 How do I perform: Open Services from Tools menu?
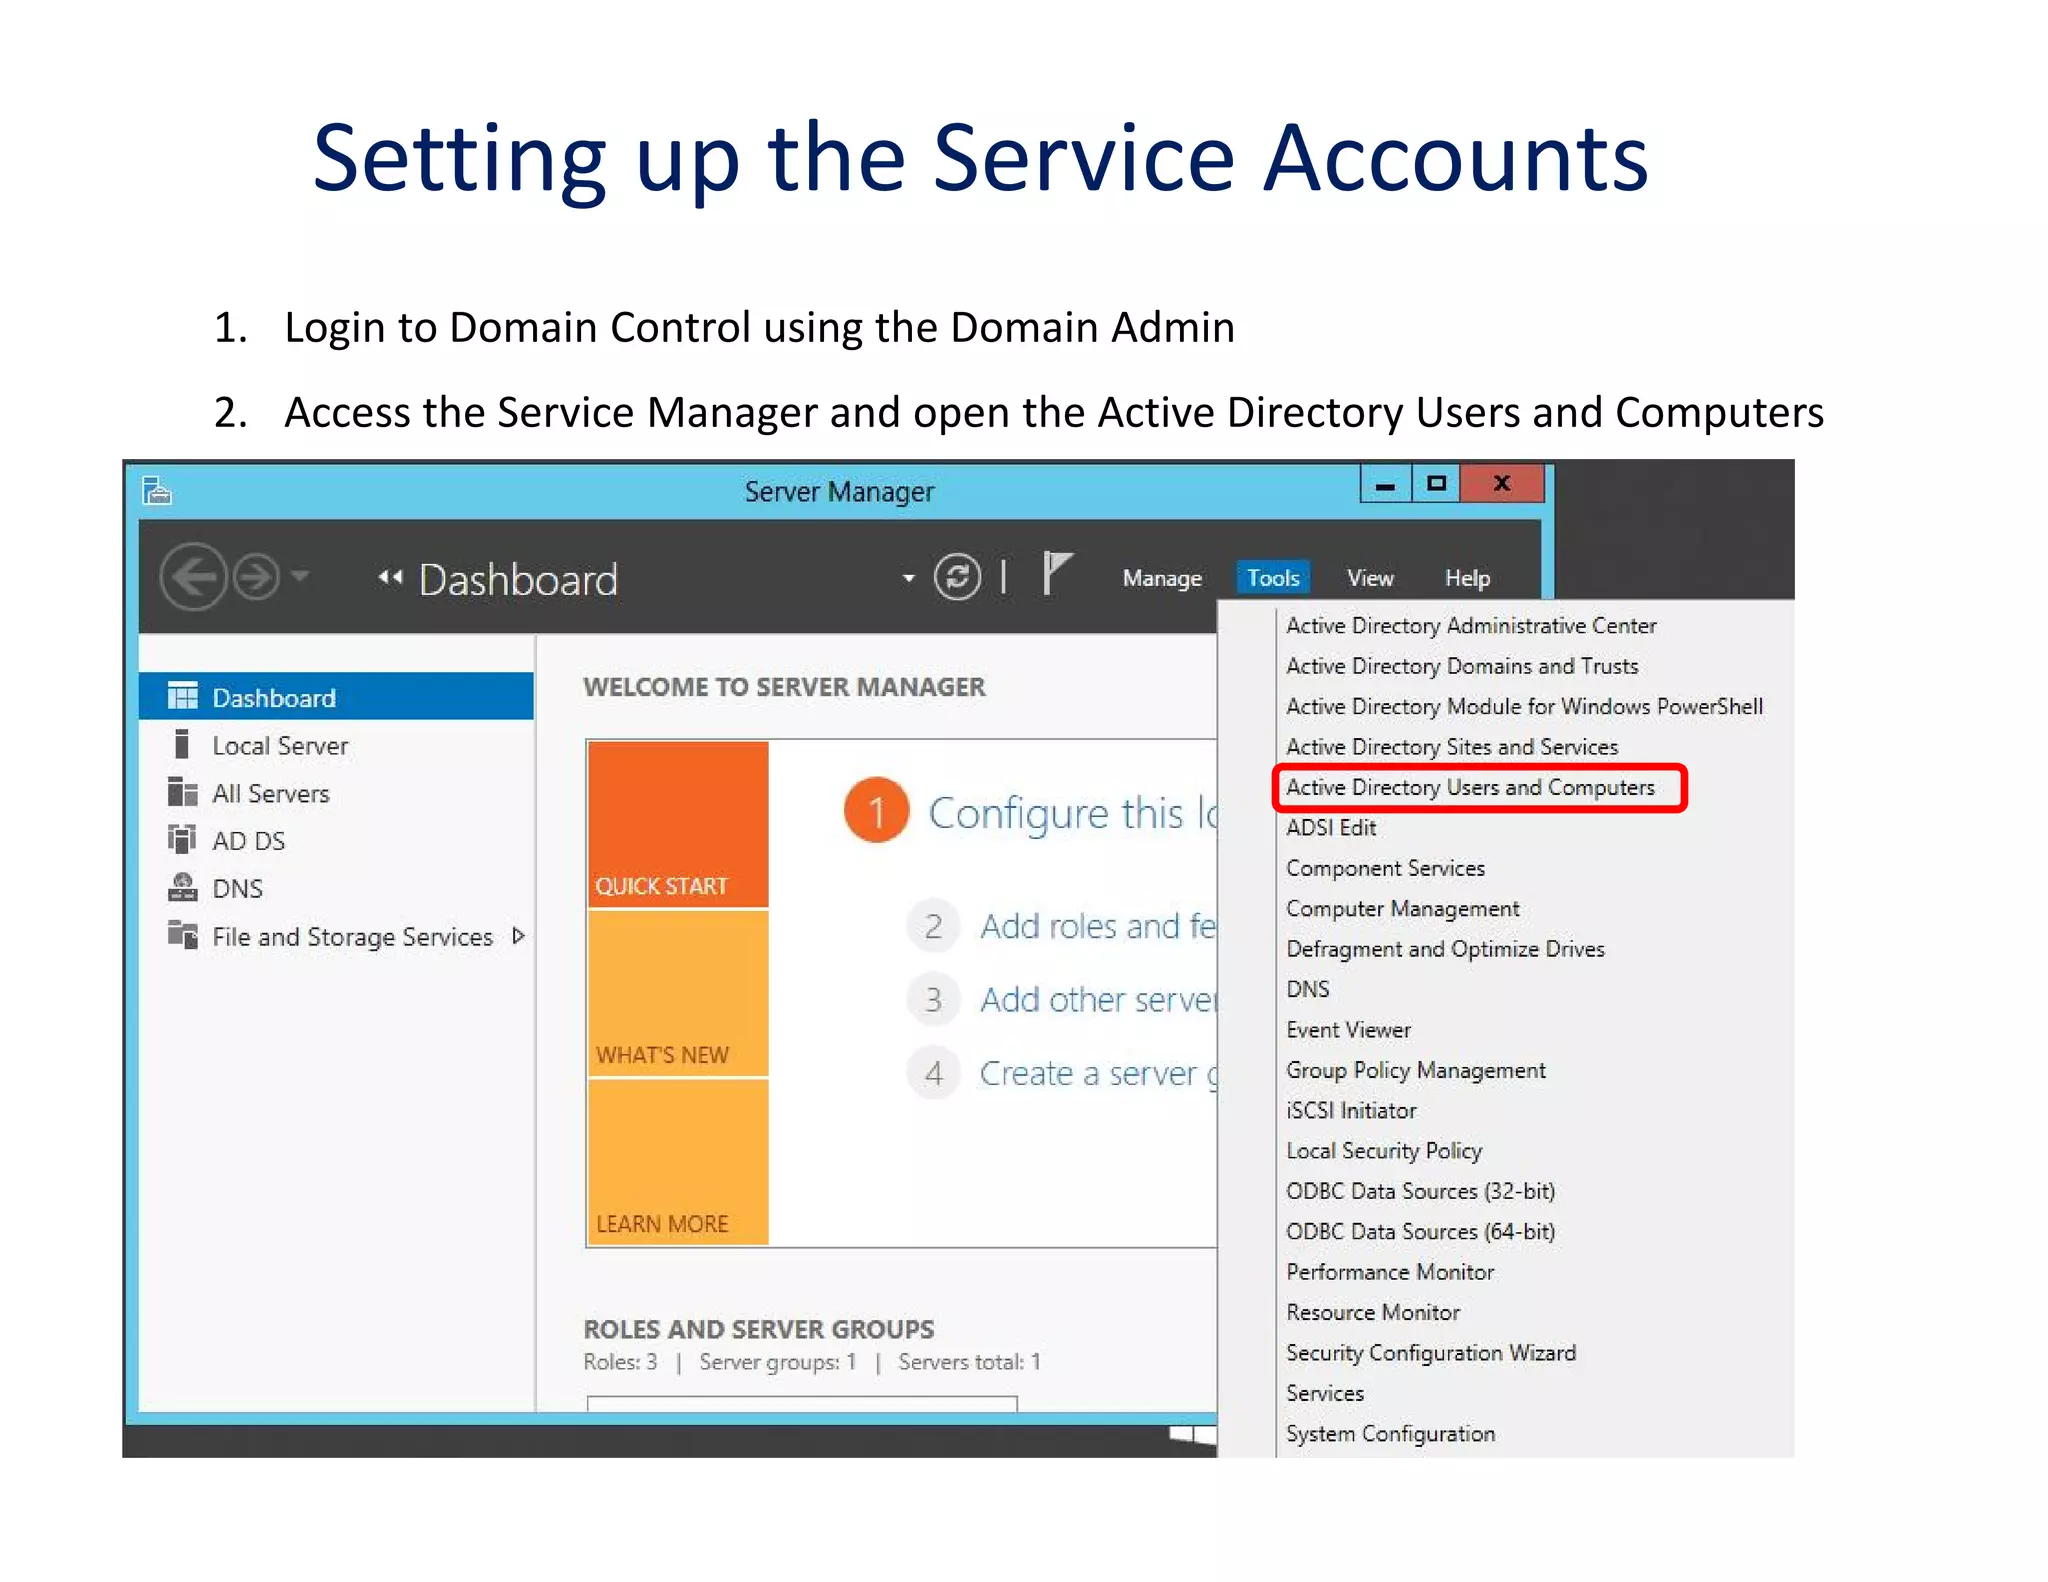click(1325, 1393)
